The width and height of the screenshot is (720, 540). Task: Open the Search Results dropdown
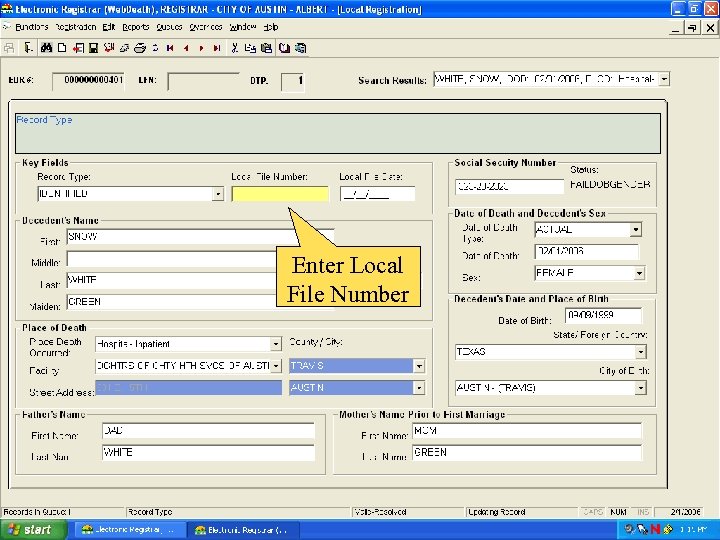tap(664, 79)
